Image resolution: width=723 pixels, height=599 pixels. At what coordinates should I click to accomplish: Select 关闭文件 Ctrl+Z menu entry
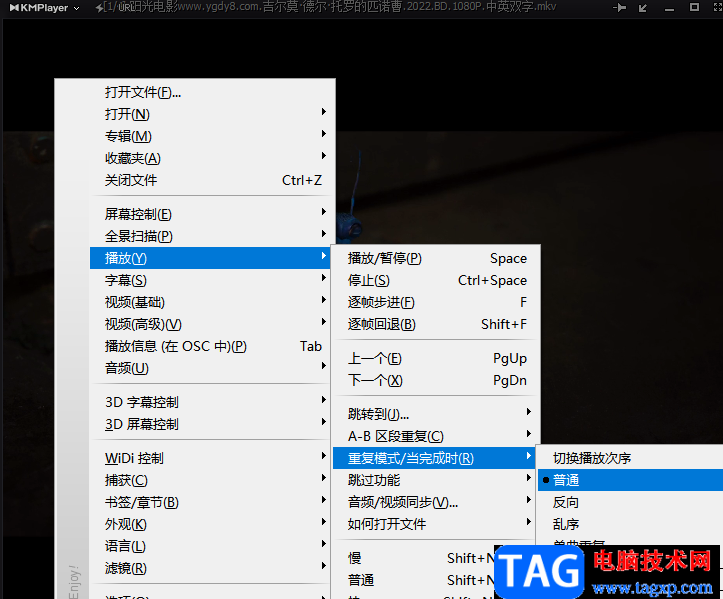pyautogui.click(x=210, y=180)
